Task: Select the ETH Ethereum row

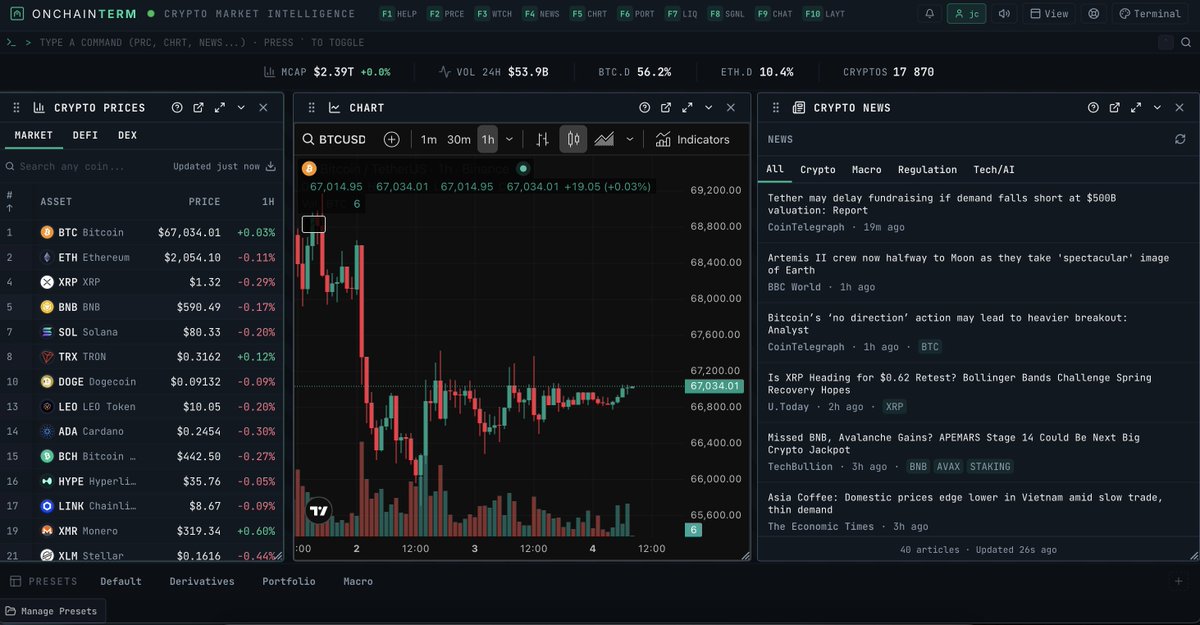Action: click(142, 257)
